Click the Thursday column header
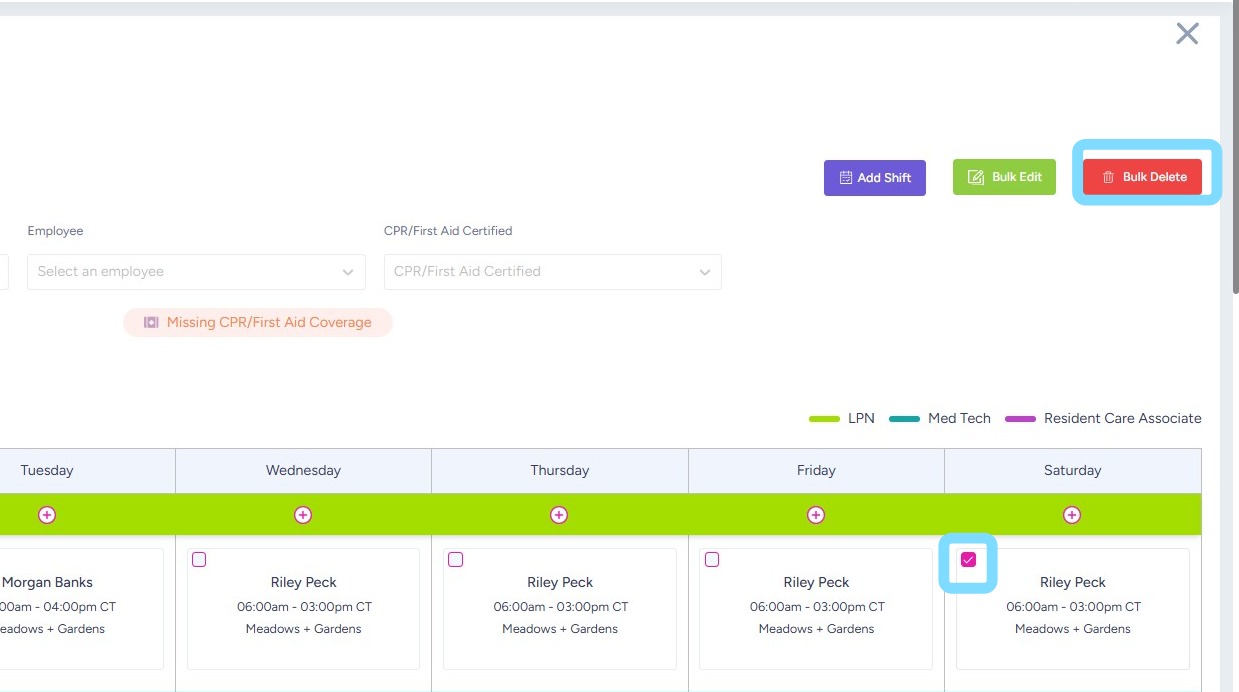The height and width of the screenshot is (692, 1239). [560, 470]
